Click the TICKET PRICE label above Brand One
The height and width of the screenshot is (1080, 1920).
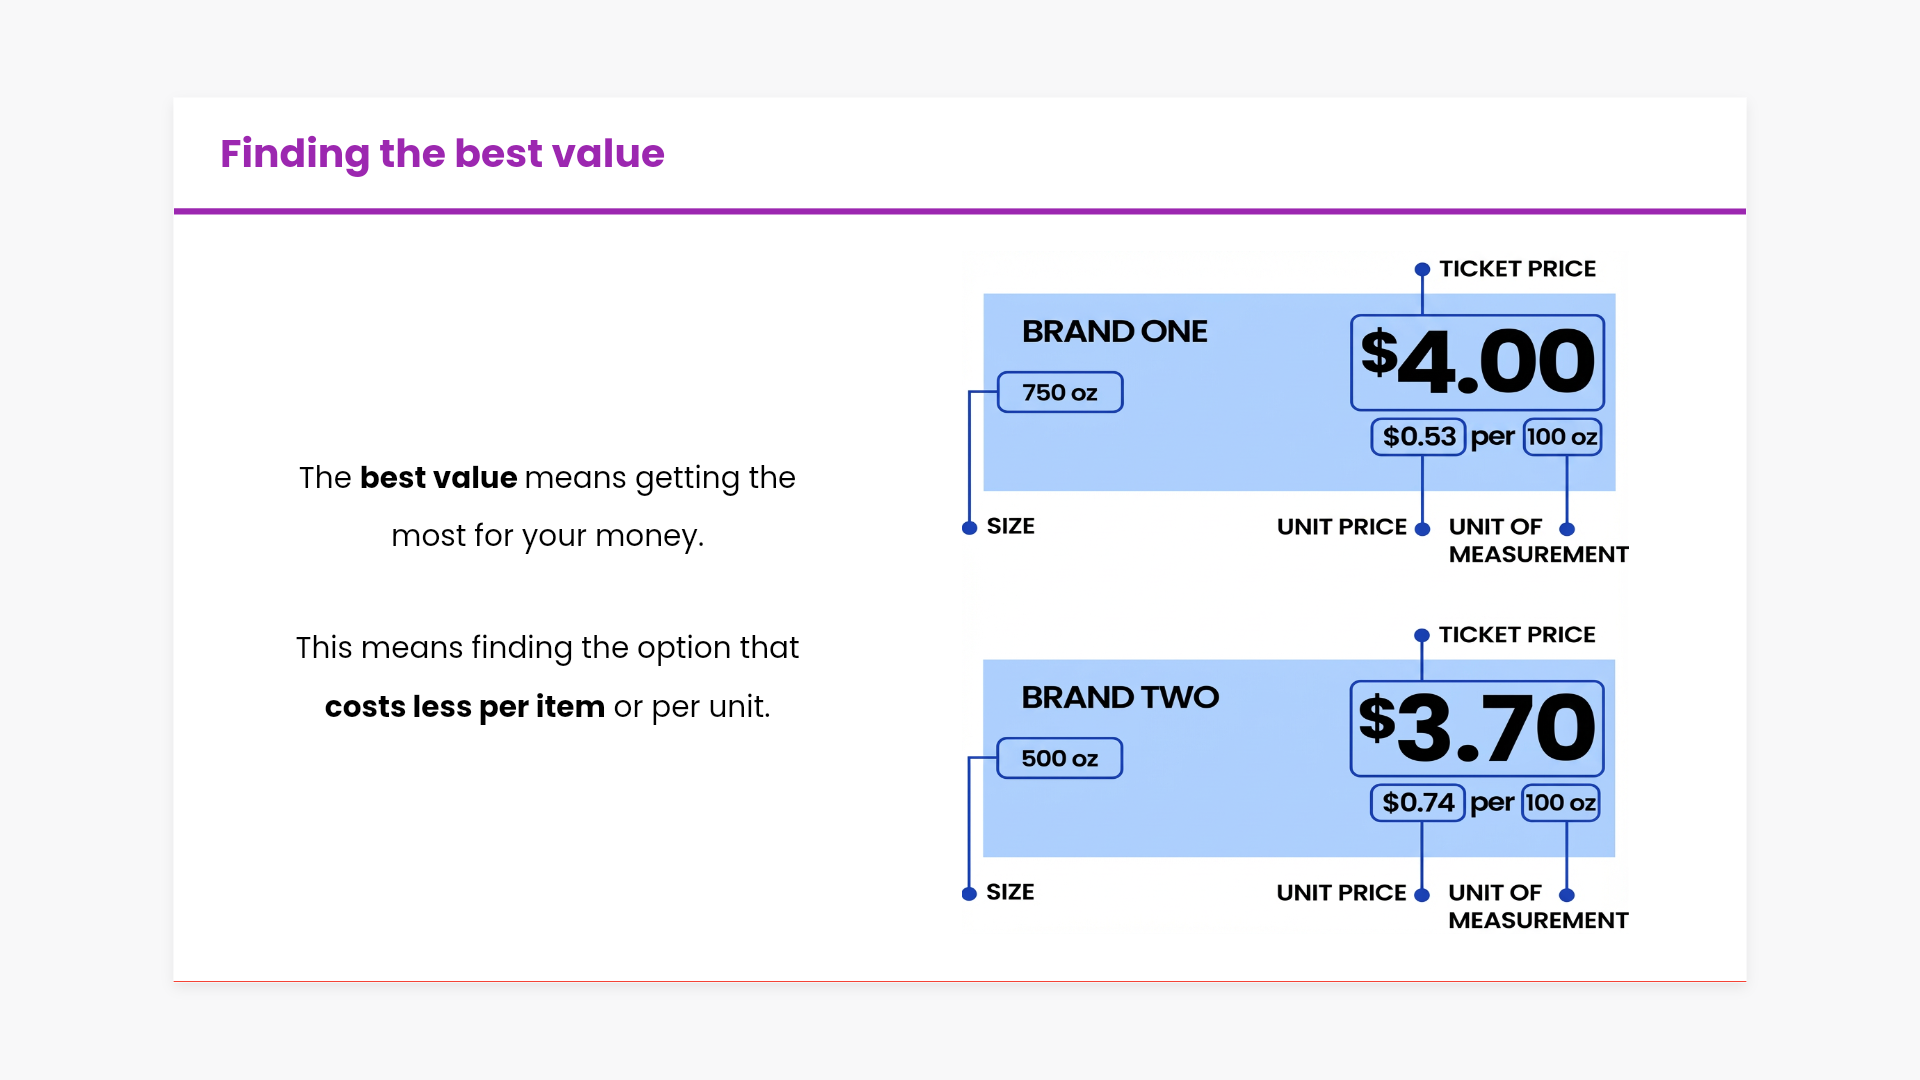pos(1517,269)
